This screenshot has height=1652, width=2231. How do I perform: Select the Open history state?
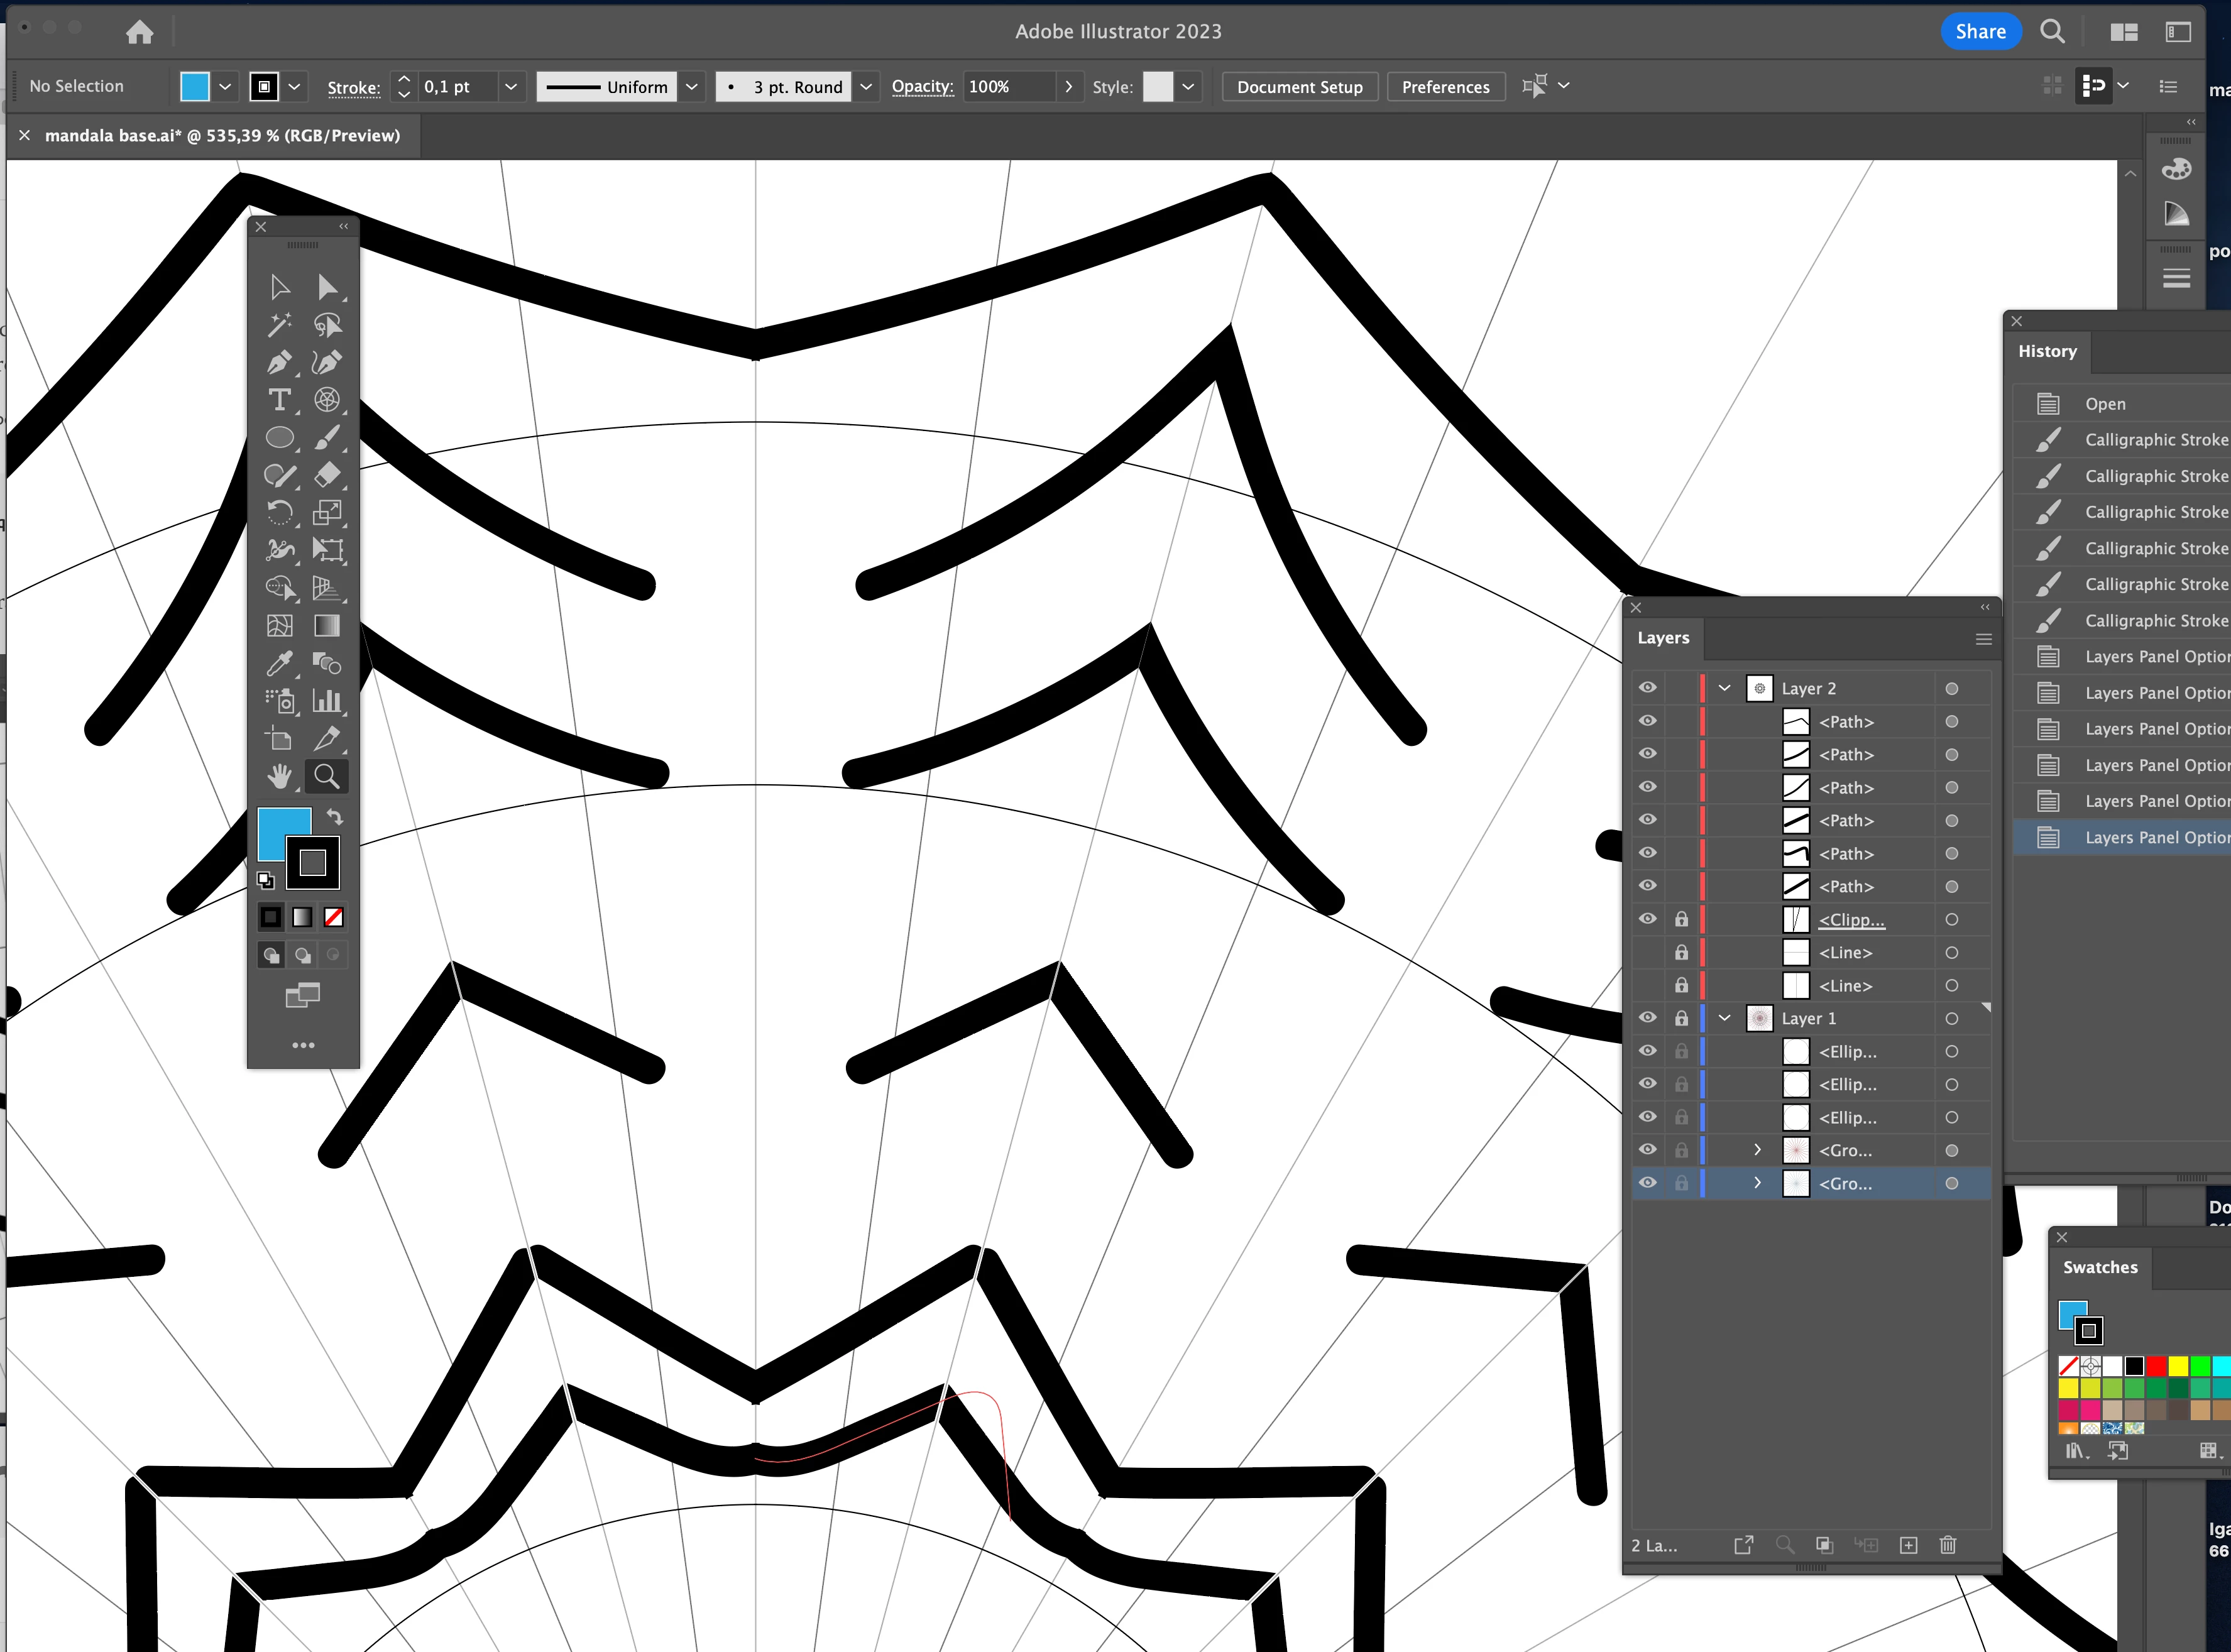click(2105, 404)
